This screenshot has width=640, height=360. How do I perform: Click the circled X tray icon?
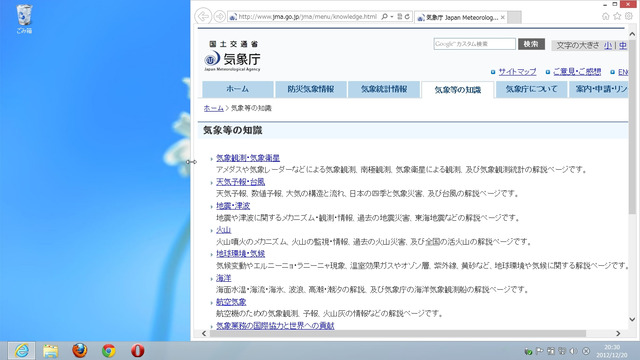pyautogui.click(x=586, y=351)
